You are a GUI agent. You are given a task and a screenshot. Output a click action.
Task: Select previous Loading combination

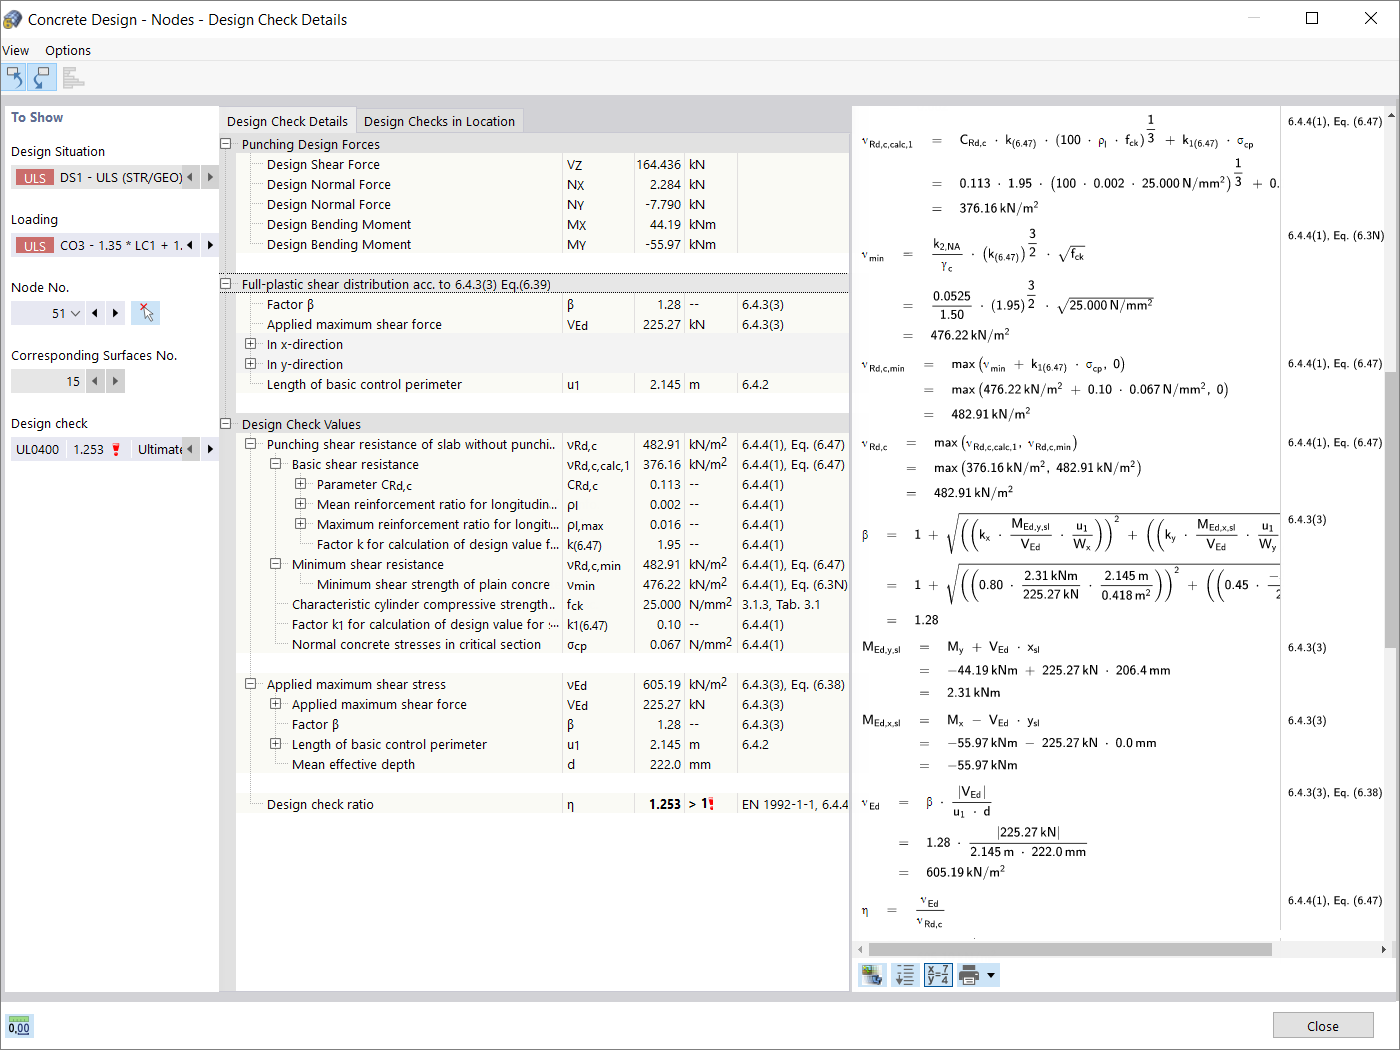[x=190, y=245]
